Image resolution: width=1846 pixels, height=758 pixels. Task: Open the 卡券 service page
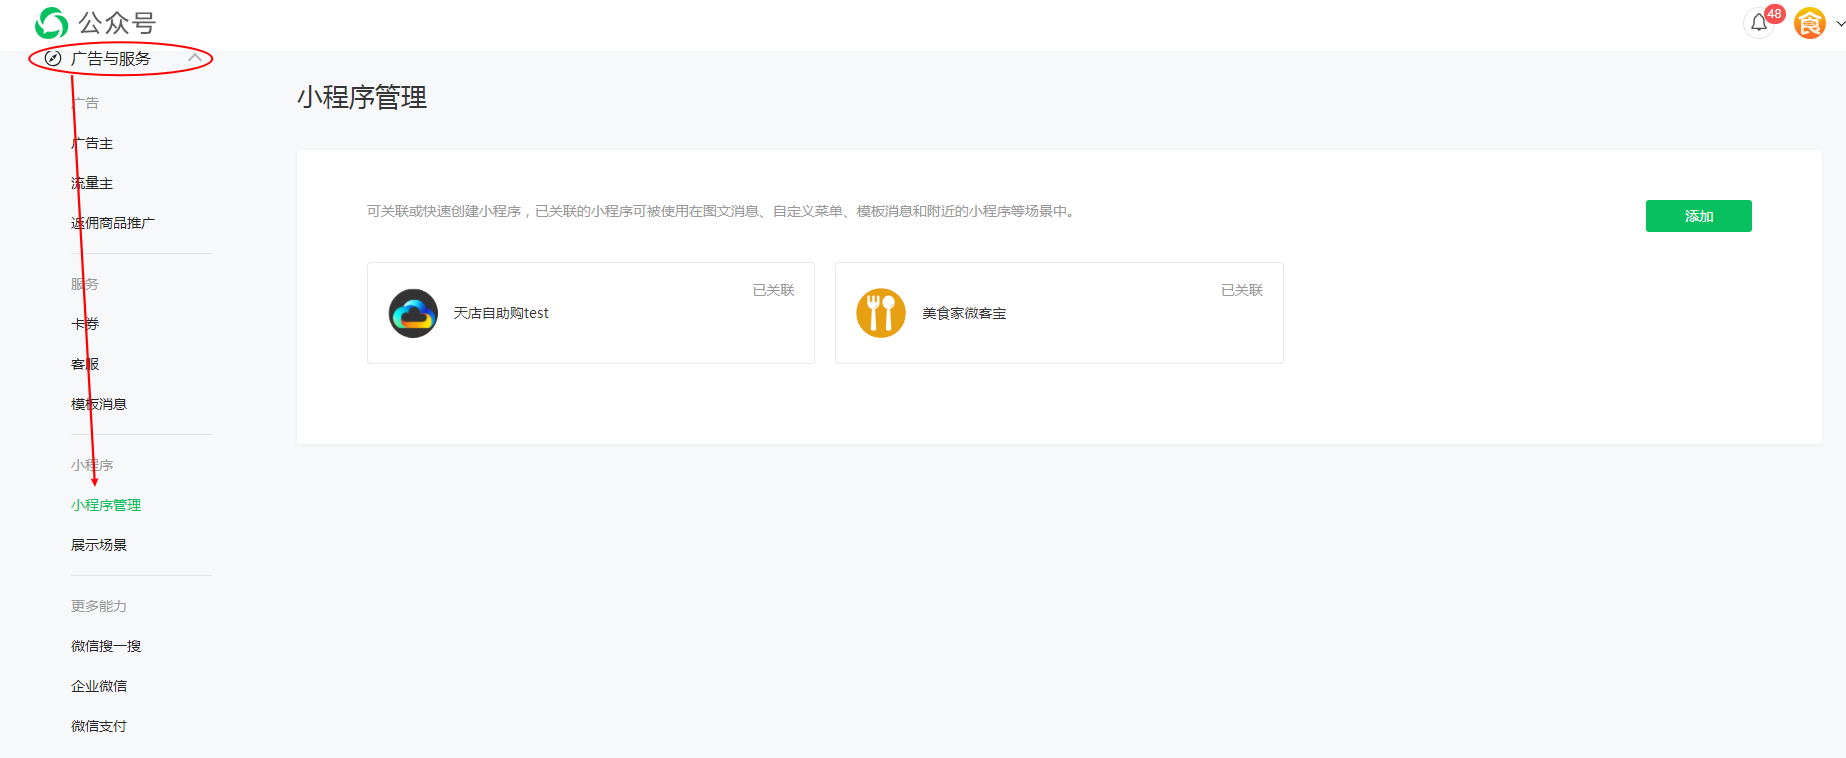pos(85,324)
